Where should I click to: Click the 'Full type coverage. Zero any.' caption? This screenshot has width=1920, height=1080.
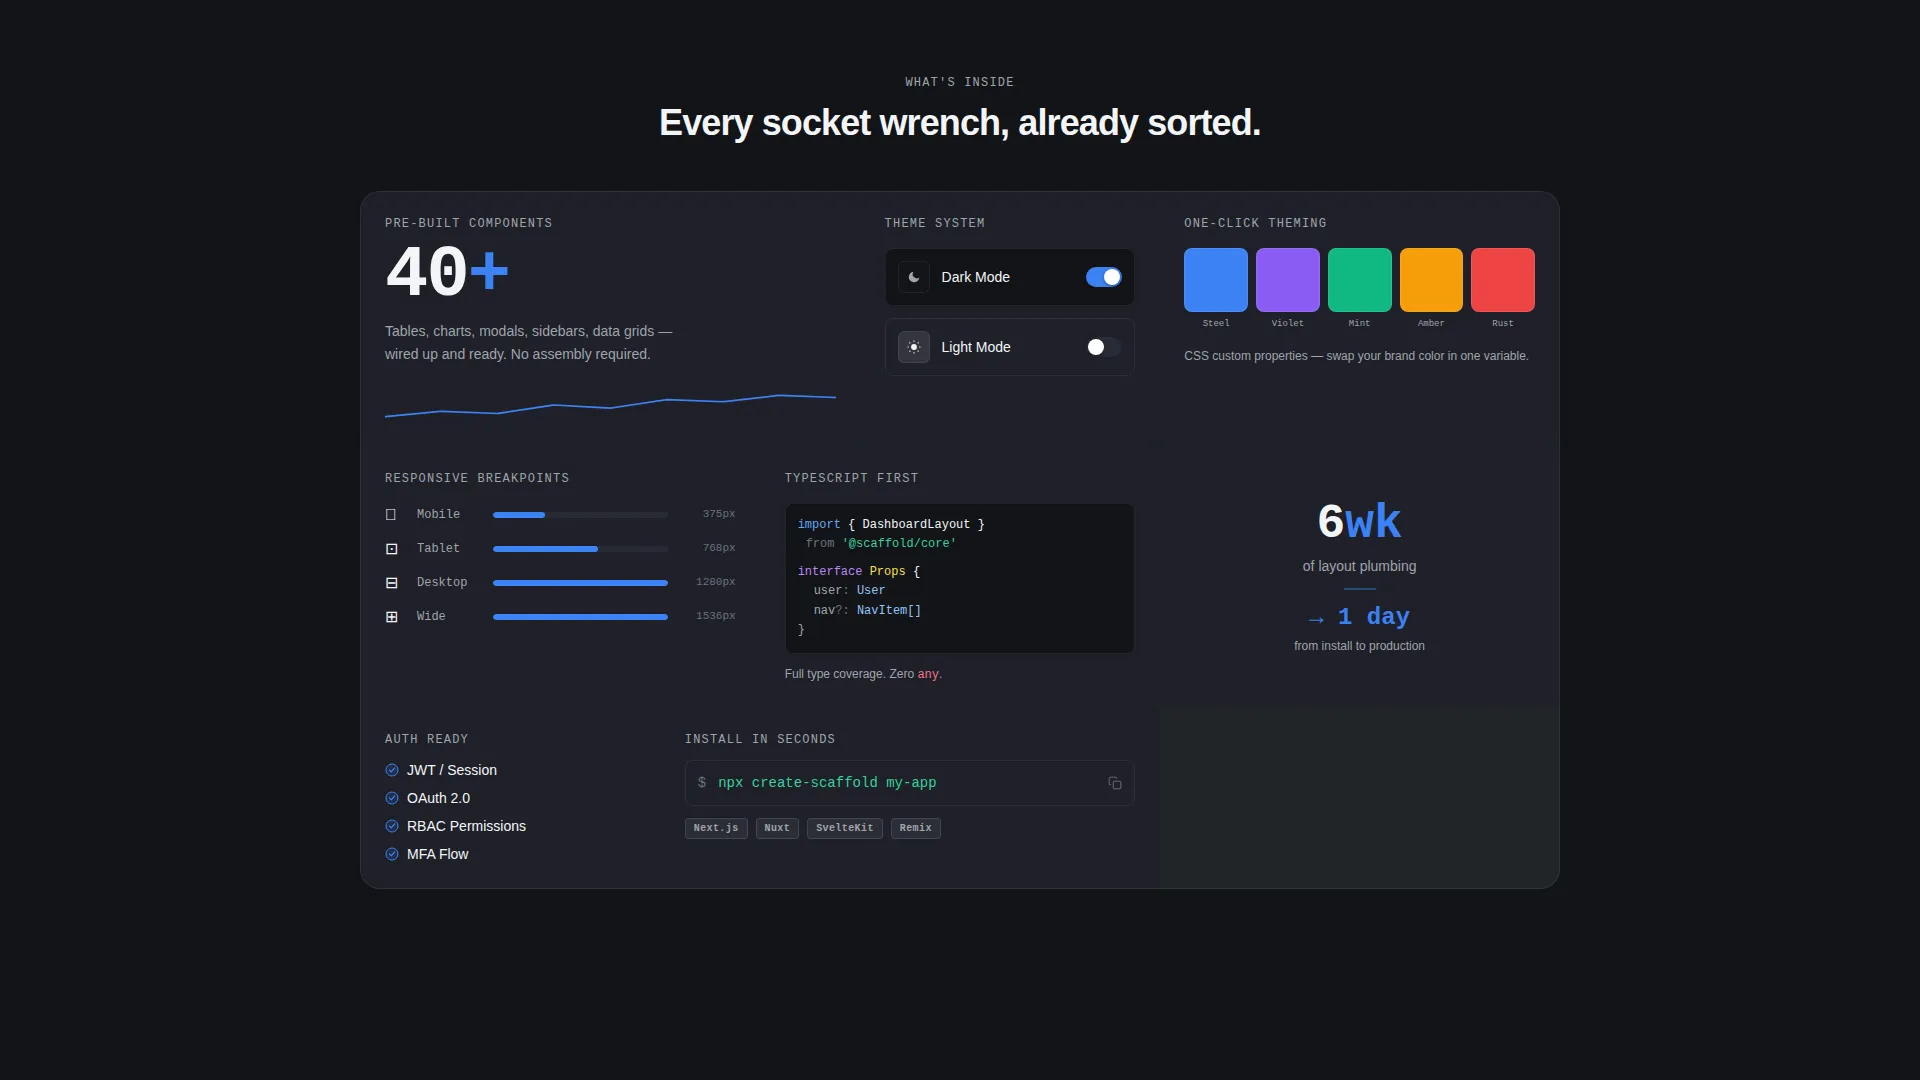point(863,674)
